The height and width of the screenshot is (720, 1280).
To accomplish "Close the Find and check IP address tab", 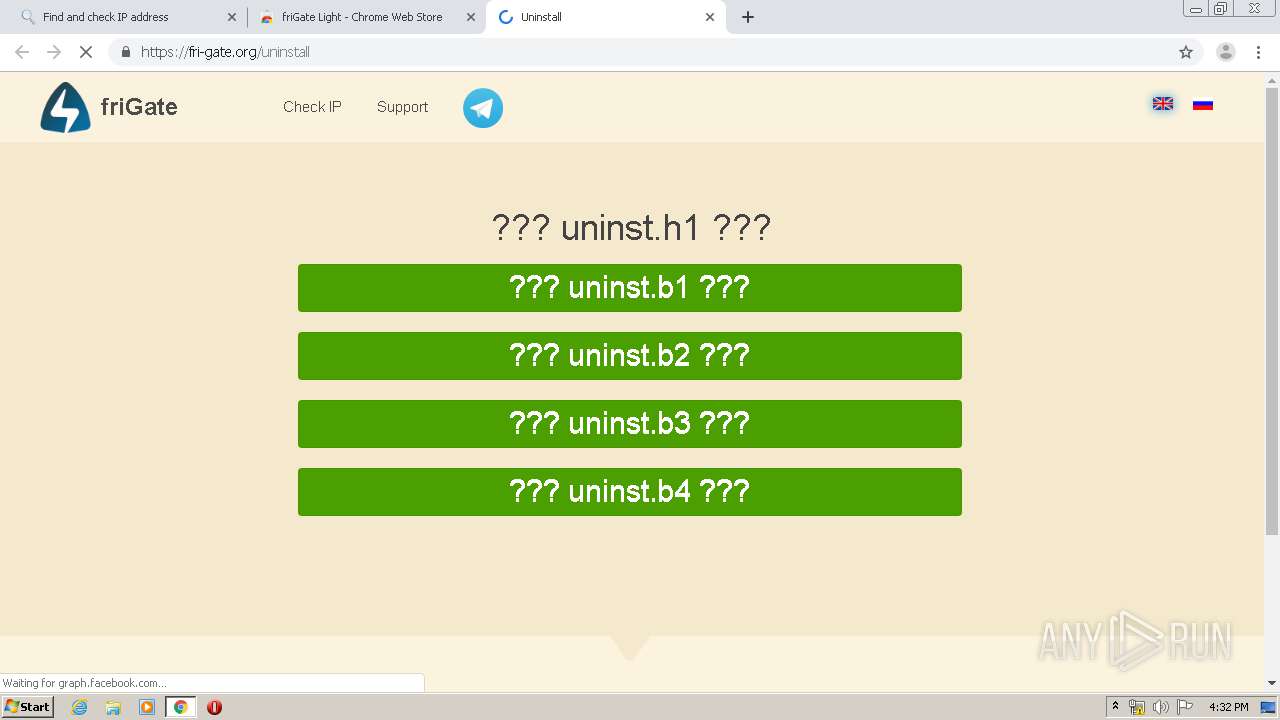I will 232,17.
